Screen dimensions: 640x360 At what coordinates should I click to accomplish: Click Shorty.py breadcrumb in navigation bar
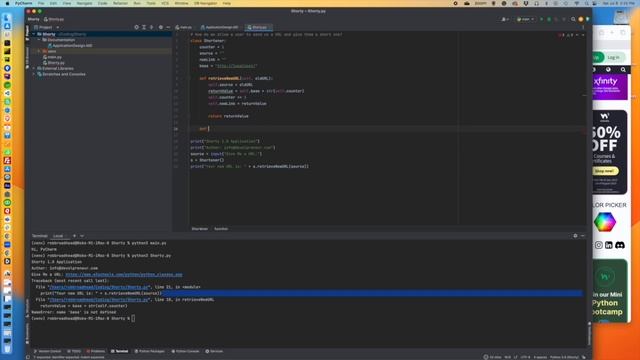[54, 19]
